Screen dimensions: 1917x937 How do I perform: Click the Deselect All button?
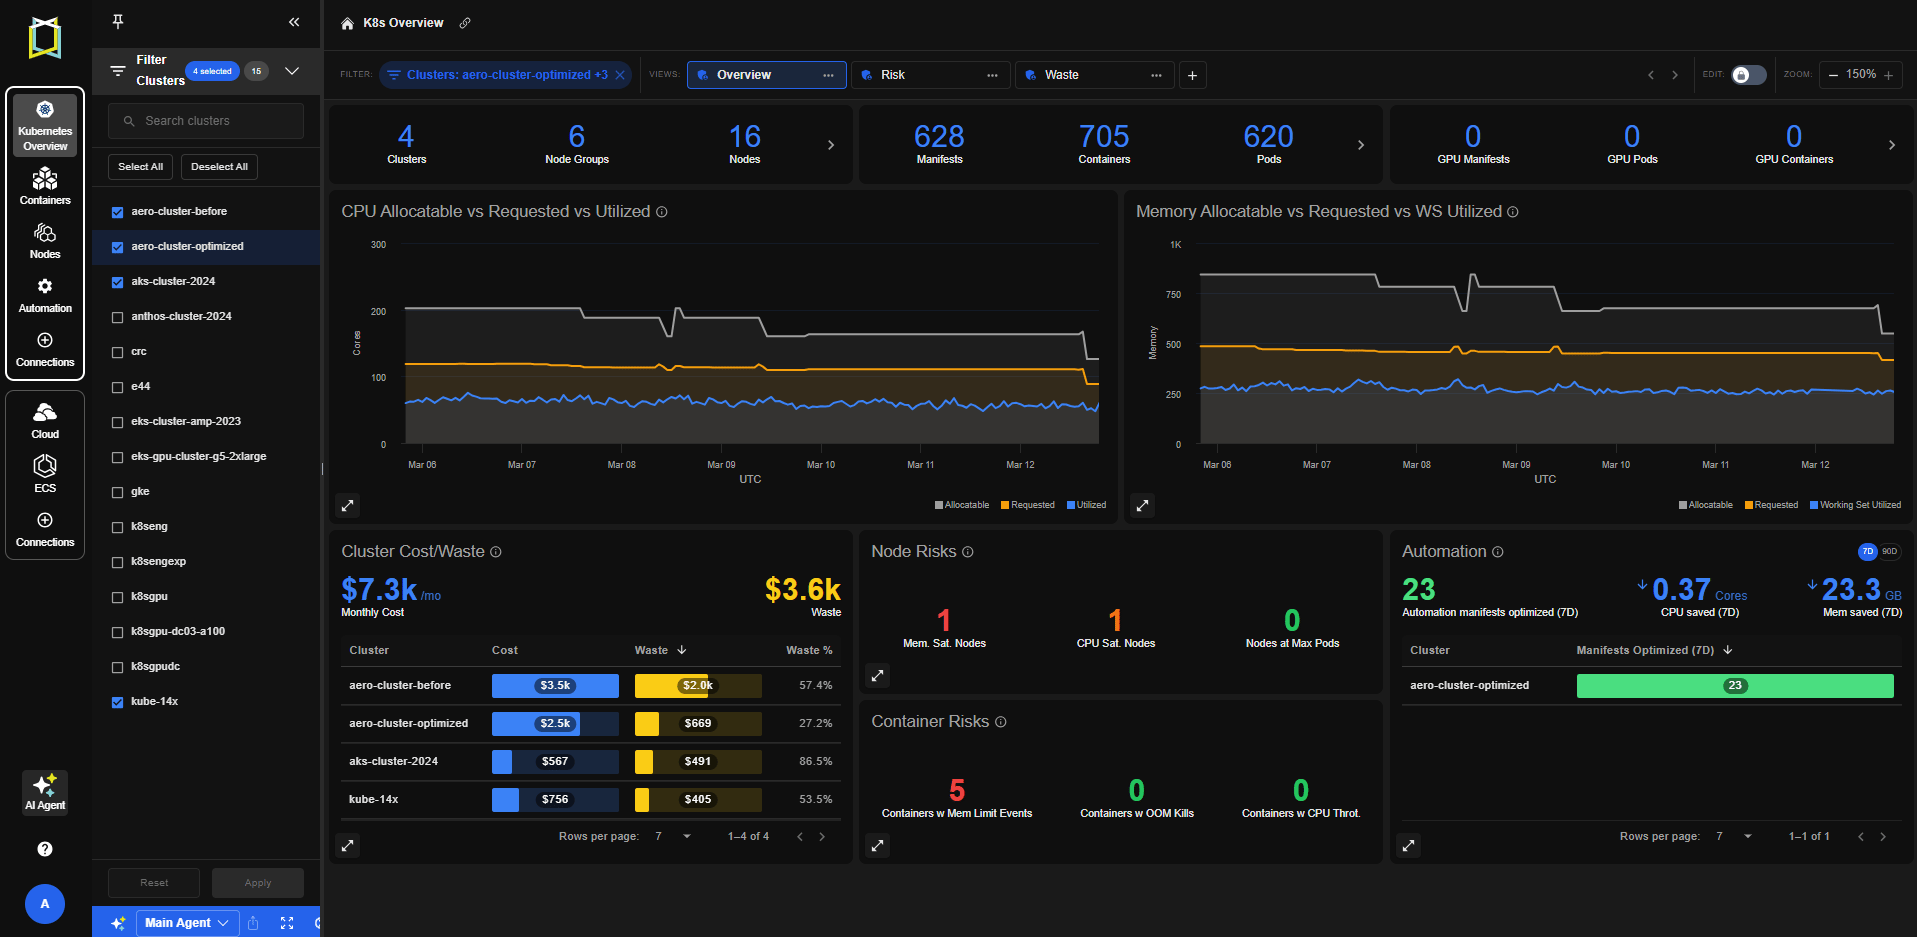click(219, 167)
